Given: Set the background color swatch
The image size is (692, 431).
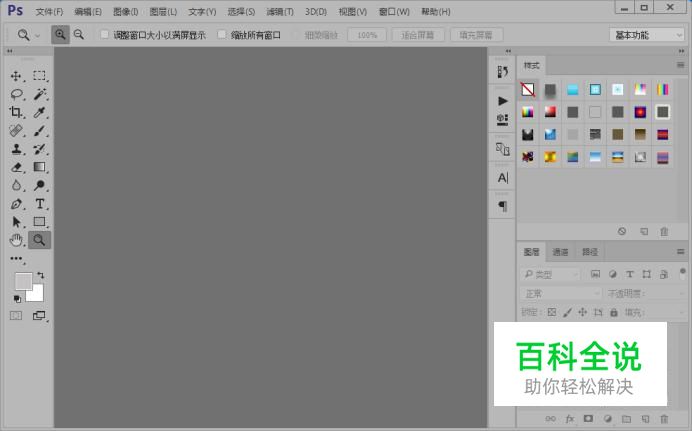Looking at the screenshot, I should point(38,296).
